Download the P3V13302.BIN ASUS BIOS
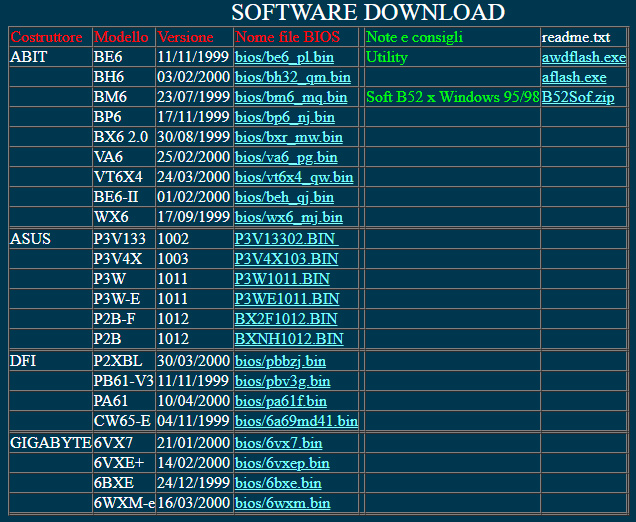636x522 pixels. coord(286,238)
